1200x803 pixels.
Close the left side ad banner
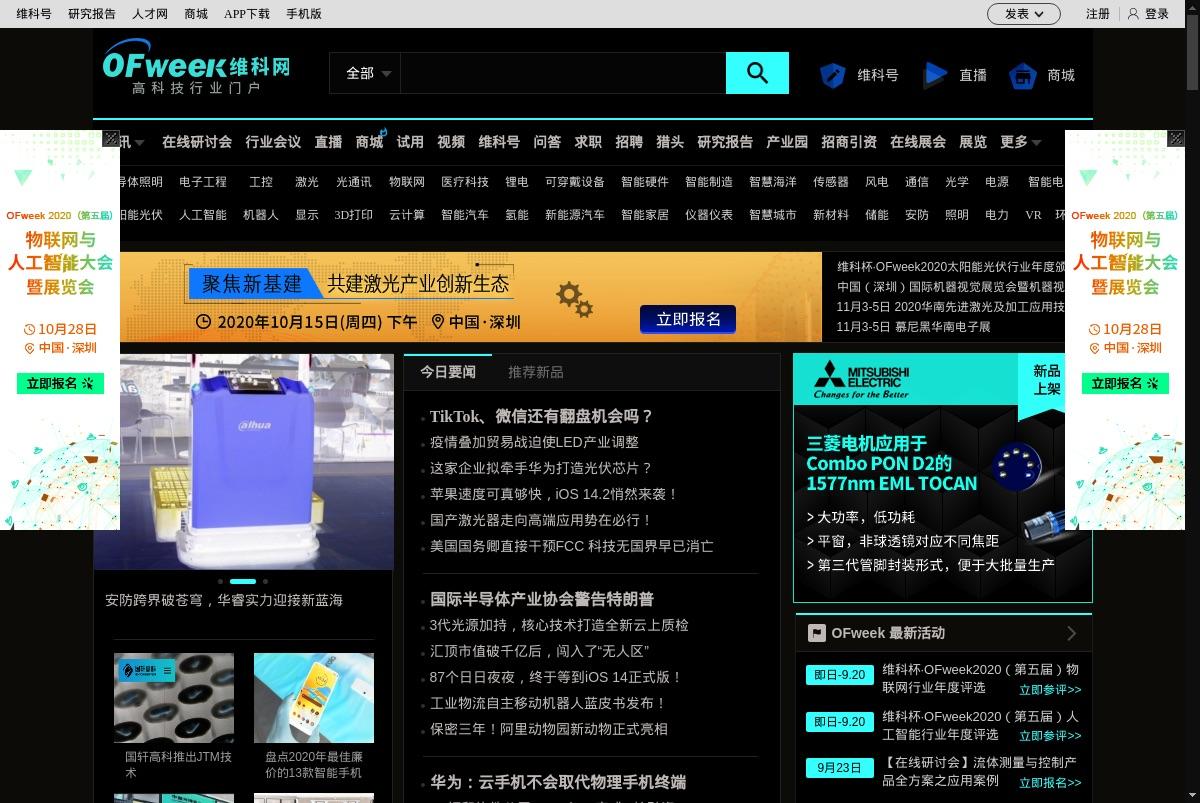pos(111,139)
